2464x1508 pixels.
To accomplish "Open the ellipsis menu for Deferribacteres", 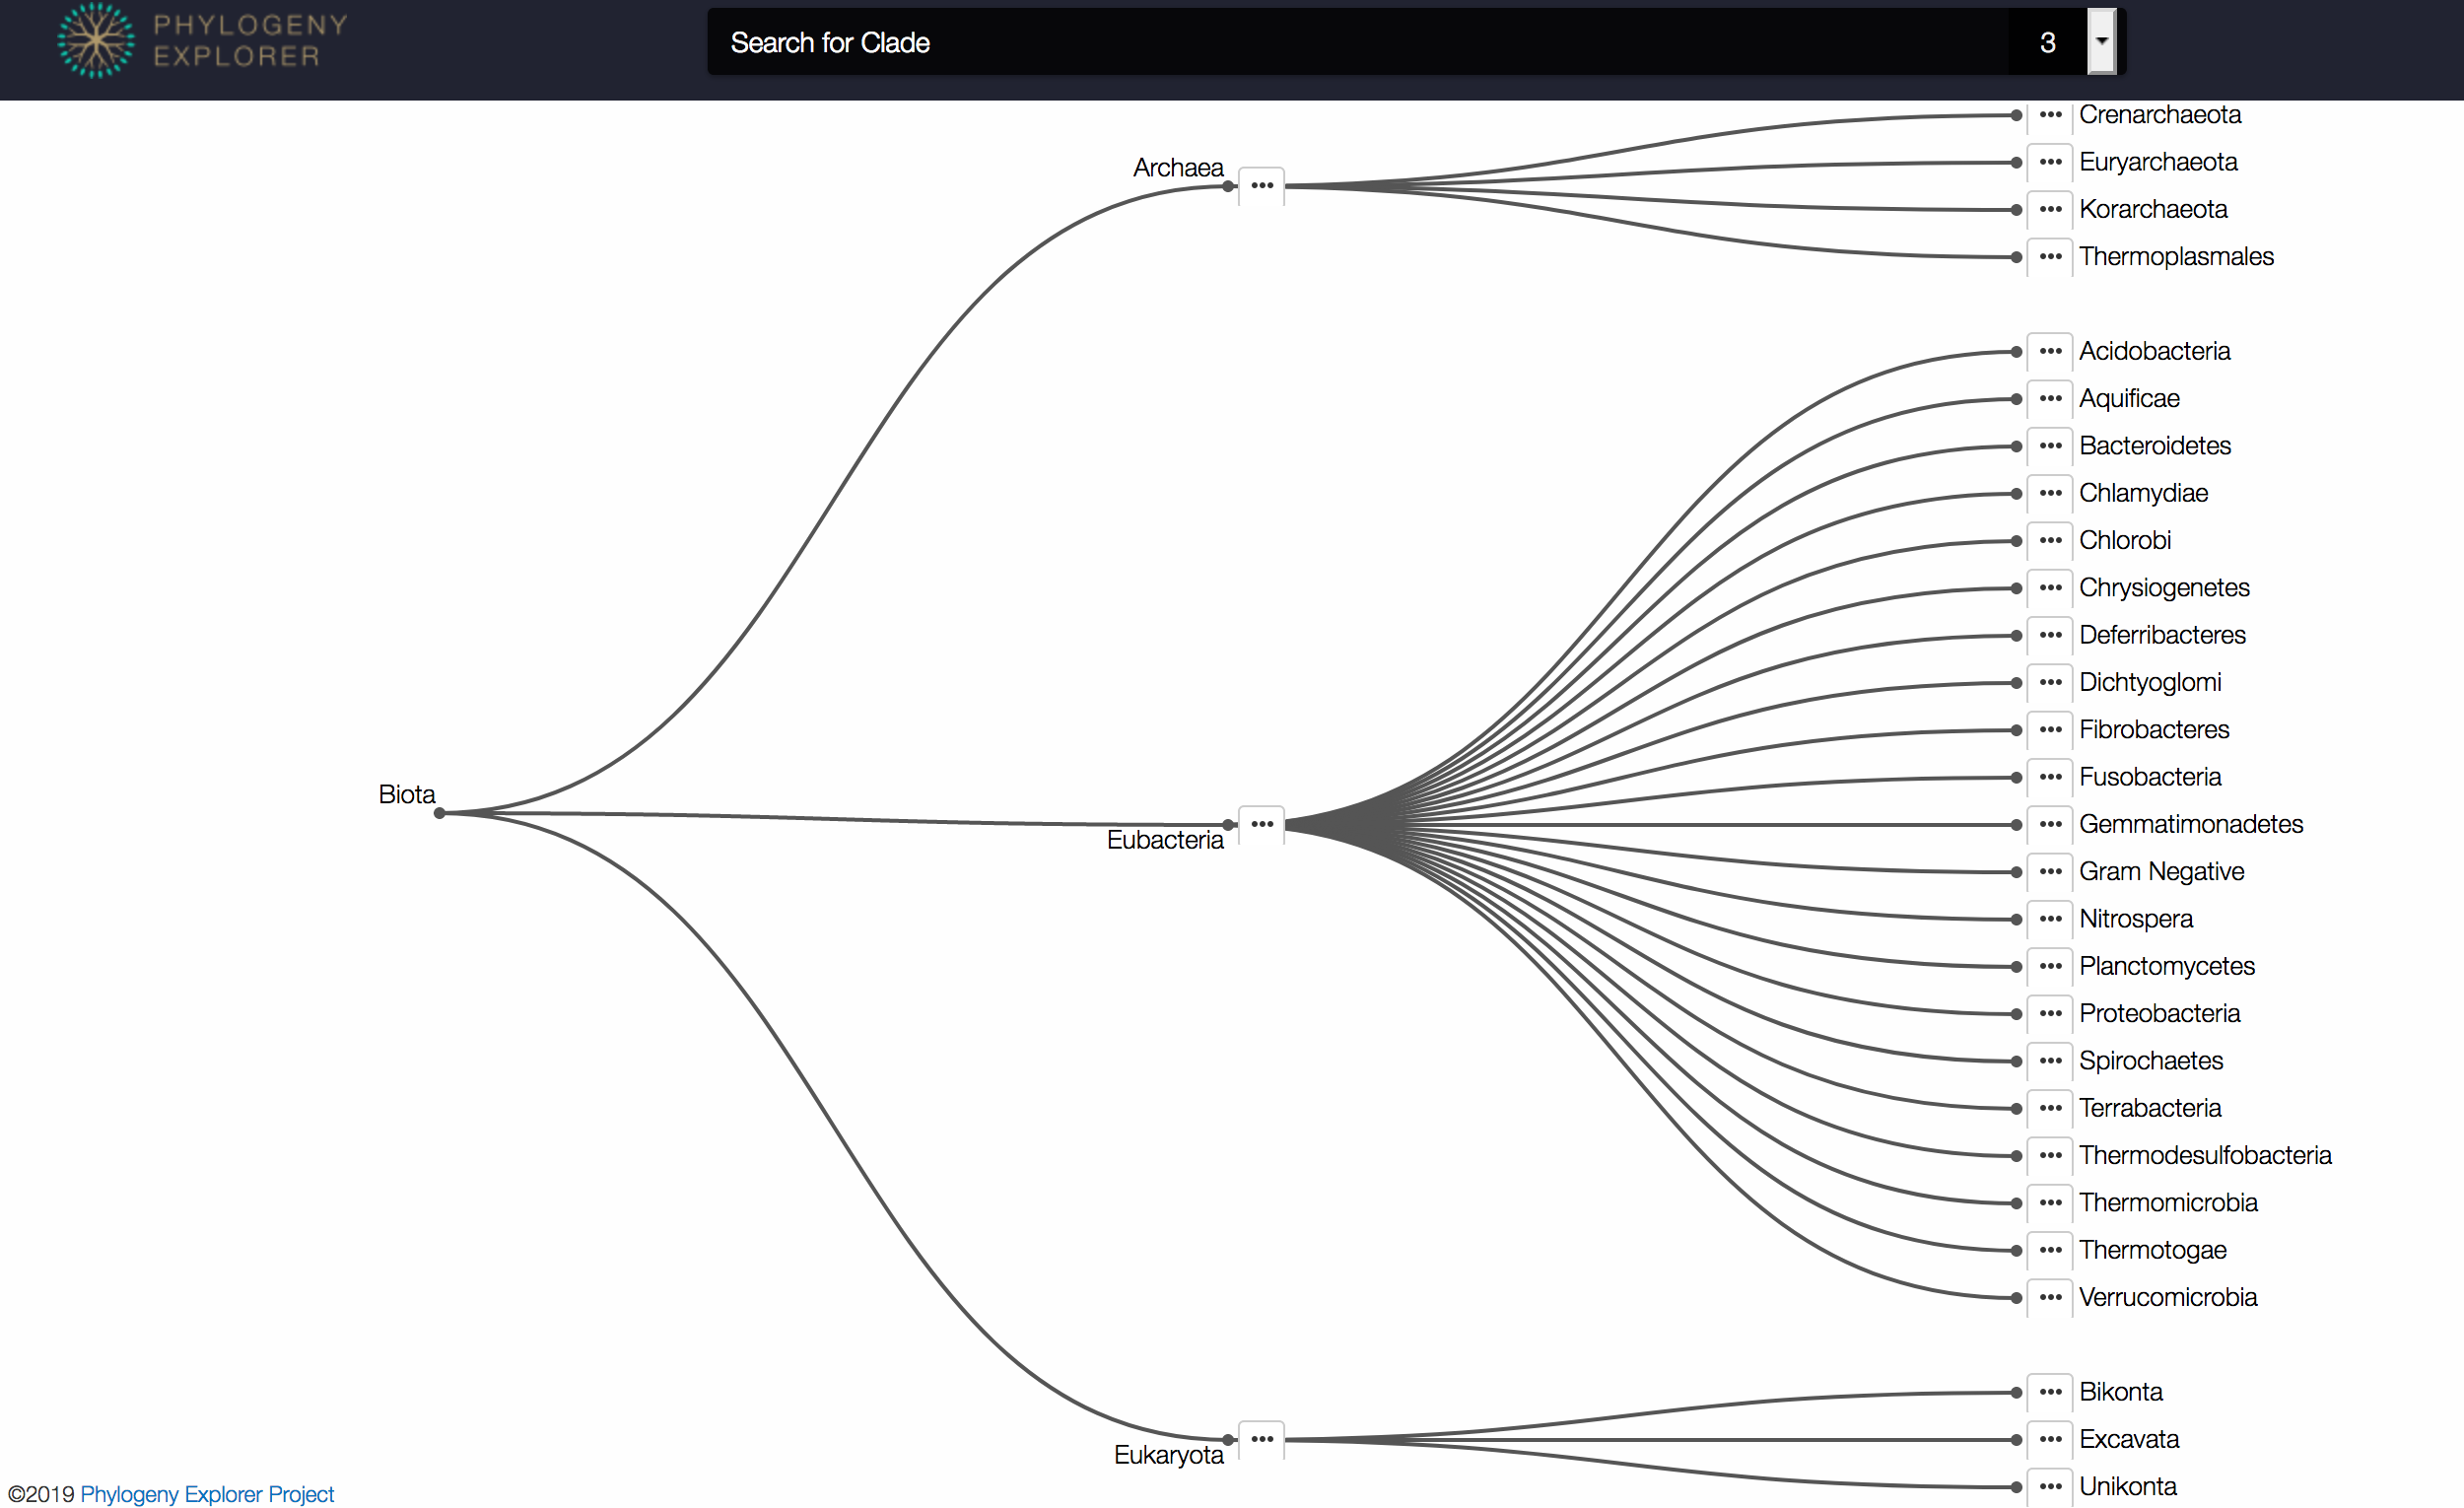I will pos(2050,636).
